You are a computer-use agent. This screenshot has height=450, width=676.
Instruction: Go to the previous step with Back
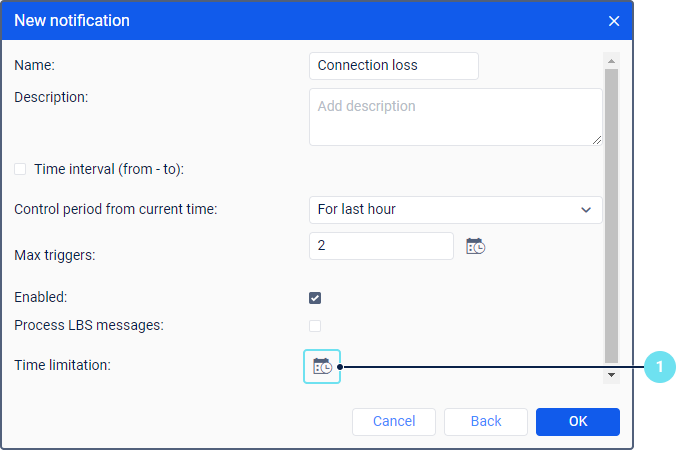pos(486,421)
